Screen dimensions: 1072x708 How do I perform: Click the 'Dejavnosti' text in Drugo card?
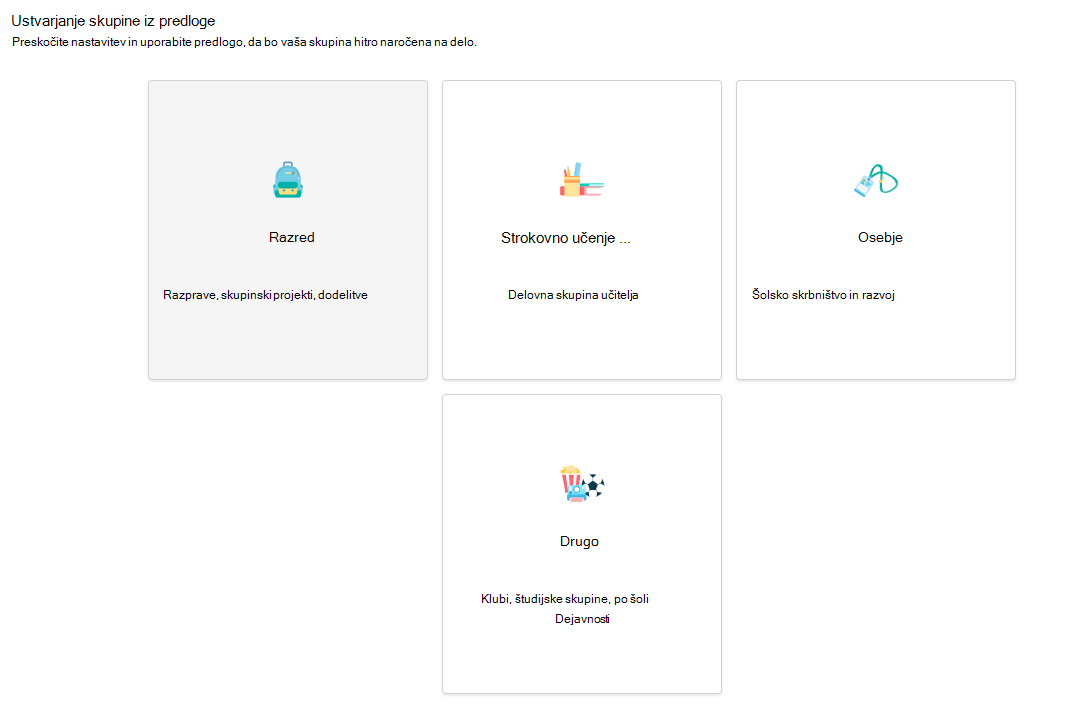[582, 619]
